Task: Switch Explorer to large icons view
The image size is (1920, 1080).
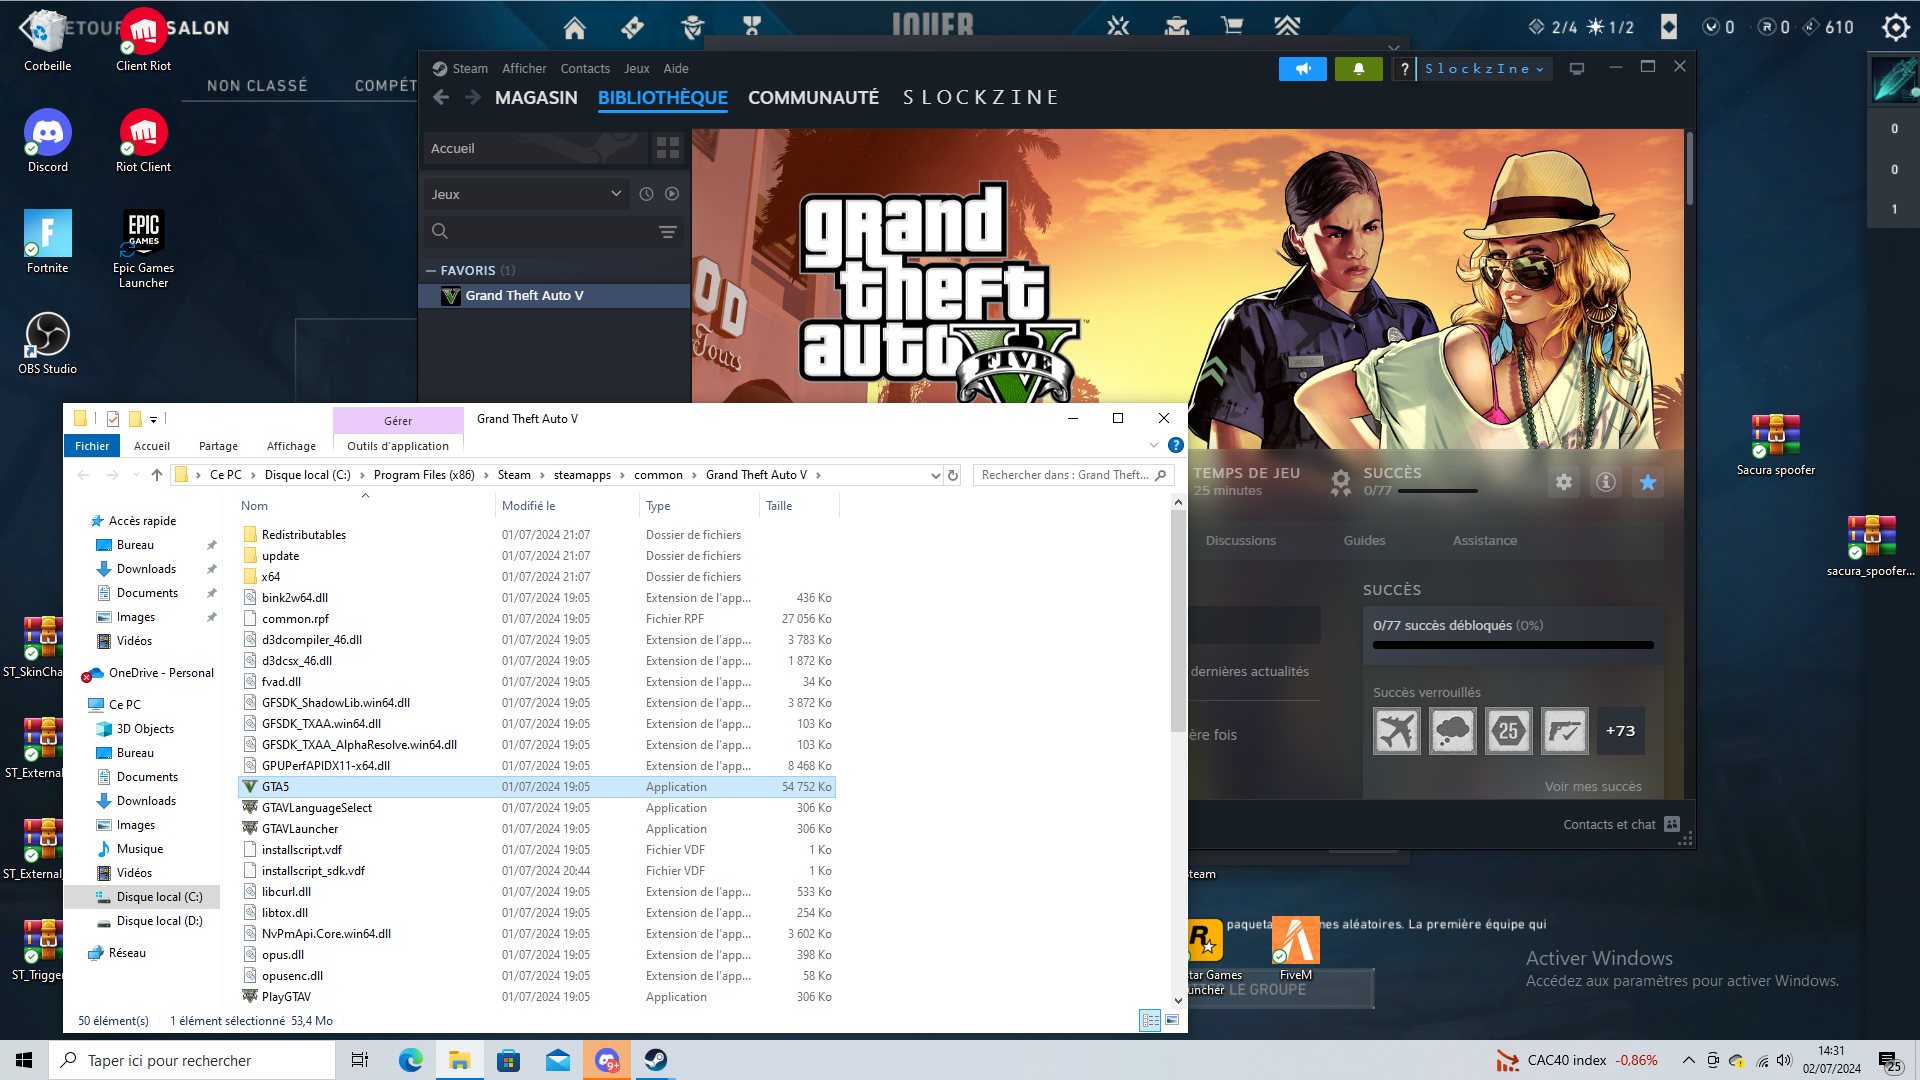Action: [x=1172, y=1020]
